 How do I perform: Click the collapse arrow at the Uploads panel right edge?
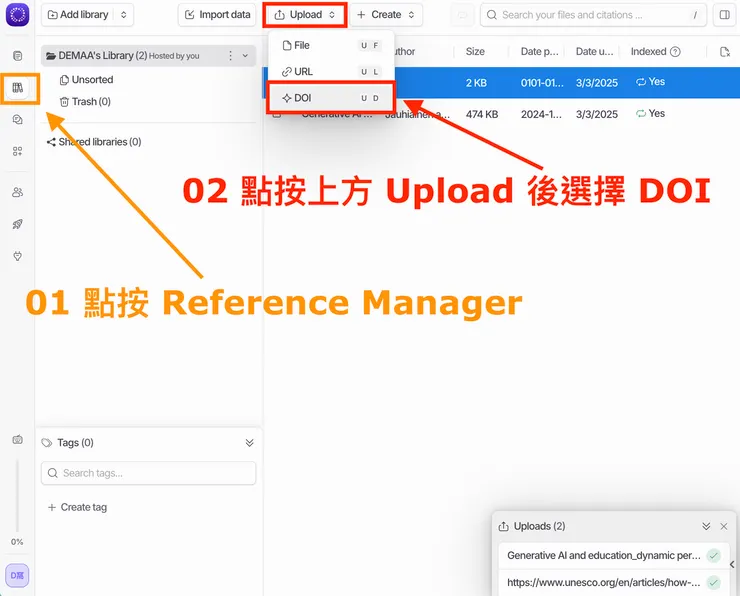tap(732, 564)
